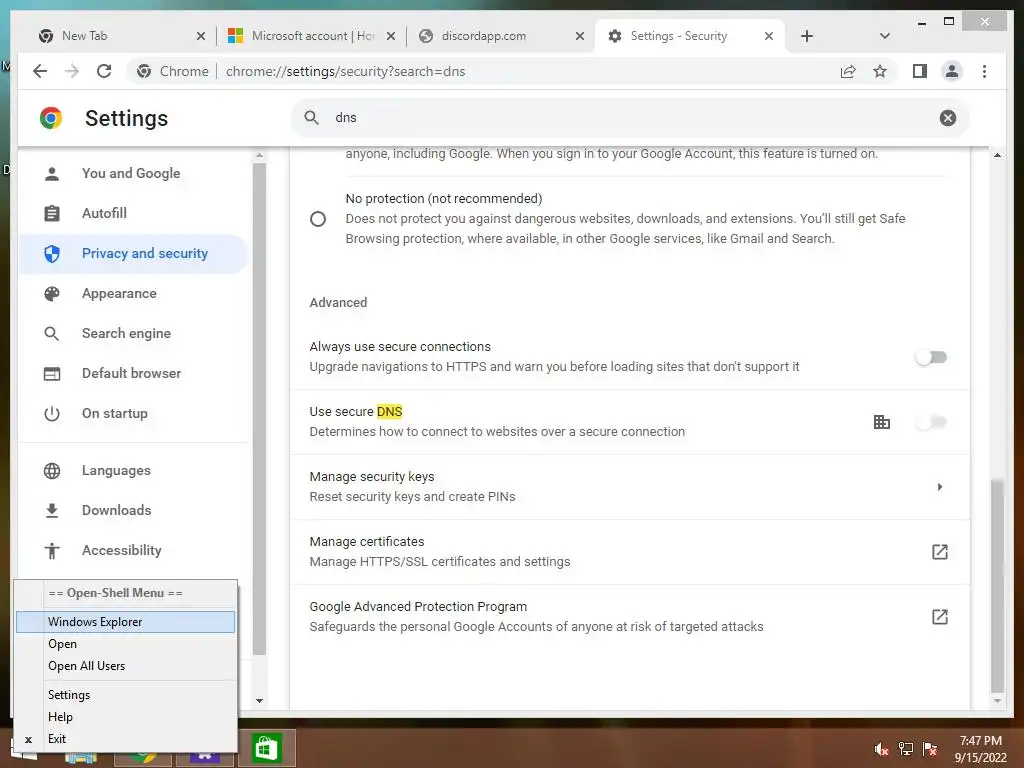
Task: Clear the dns search with the X icon
Action: pos(948,118)
